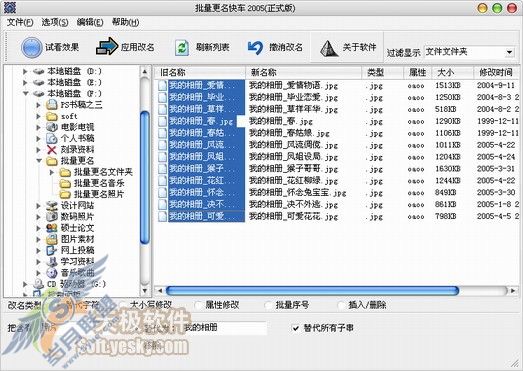The height and width of the screenshot is (371, 523).
Task: Open the 文件(F) menu
Action: click(x=20, y=22)
